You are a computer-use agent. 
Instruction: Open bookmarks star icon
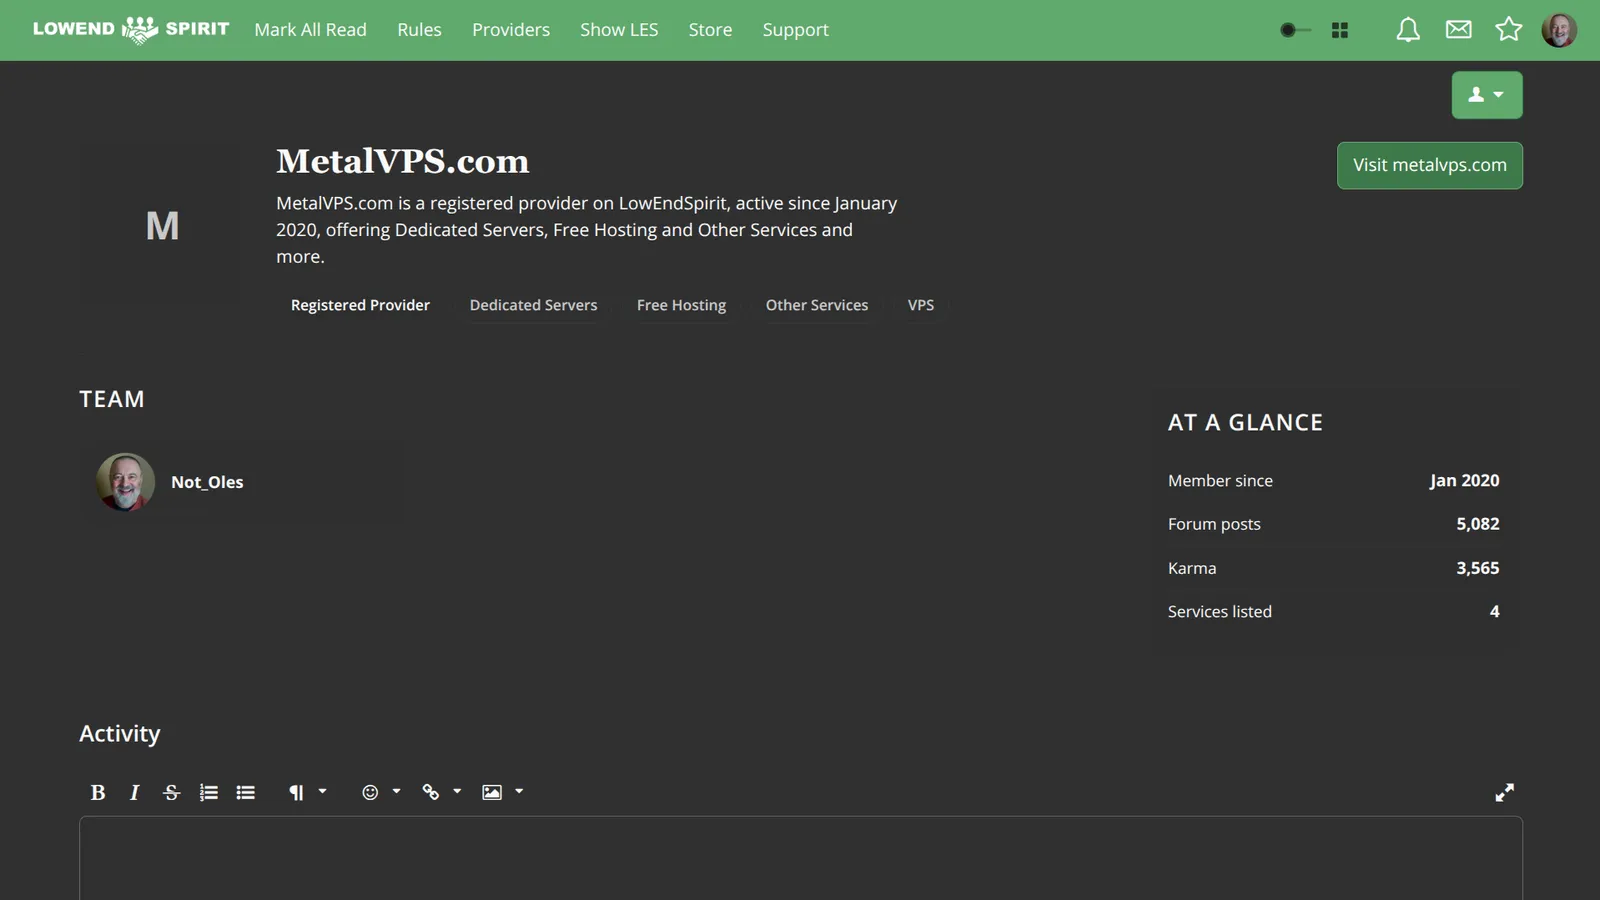1508,29
